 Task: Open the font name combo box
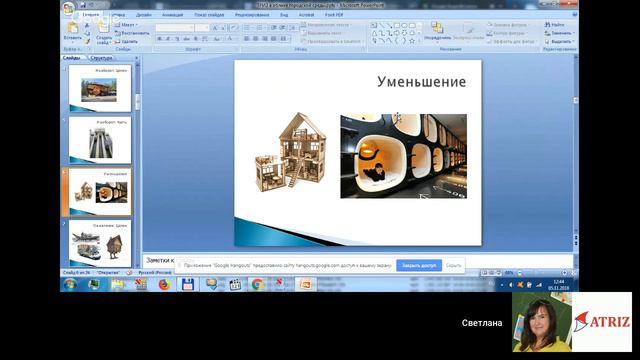tap(175, 28)
